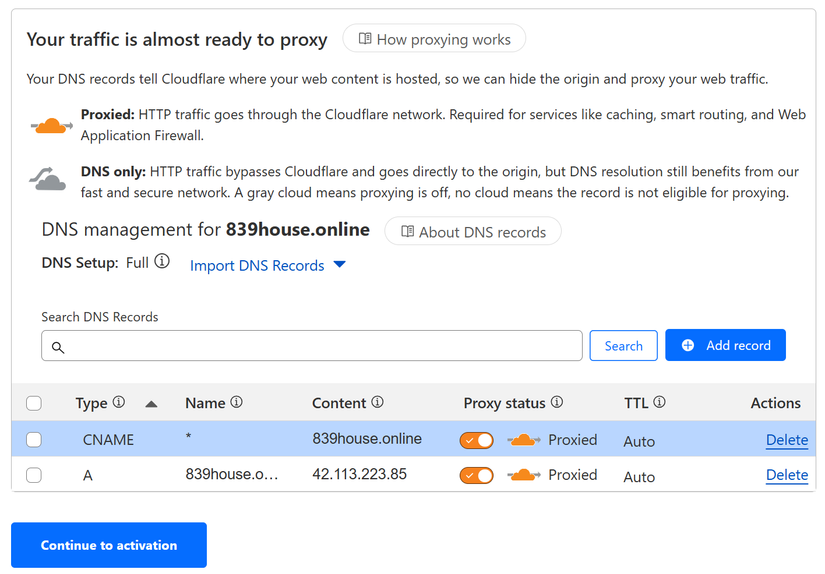Click the gray DNS only cloud icon
Image resolution: width=825 pixels, height=574 pixels.
click(48, 180)
